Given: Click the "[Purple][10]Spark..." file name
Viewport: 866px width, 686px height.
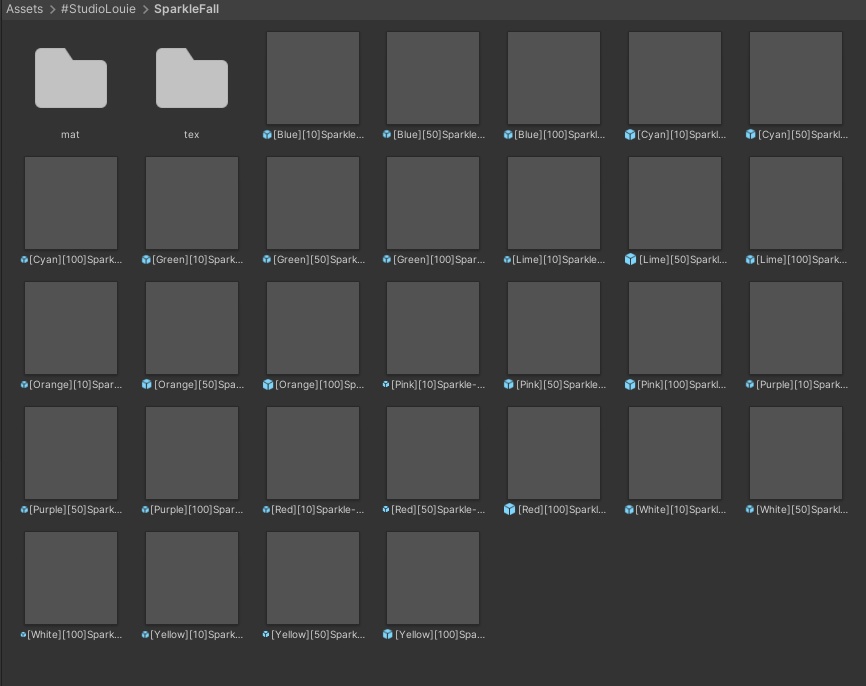Looking at the screenshot, I should click(802, 384).
